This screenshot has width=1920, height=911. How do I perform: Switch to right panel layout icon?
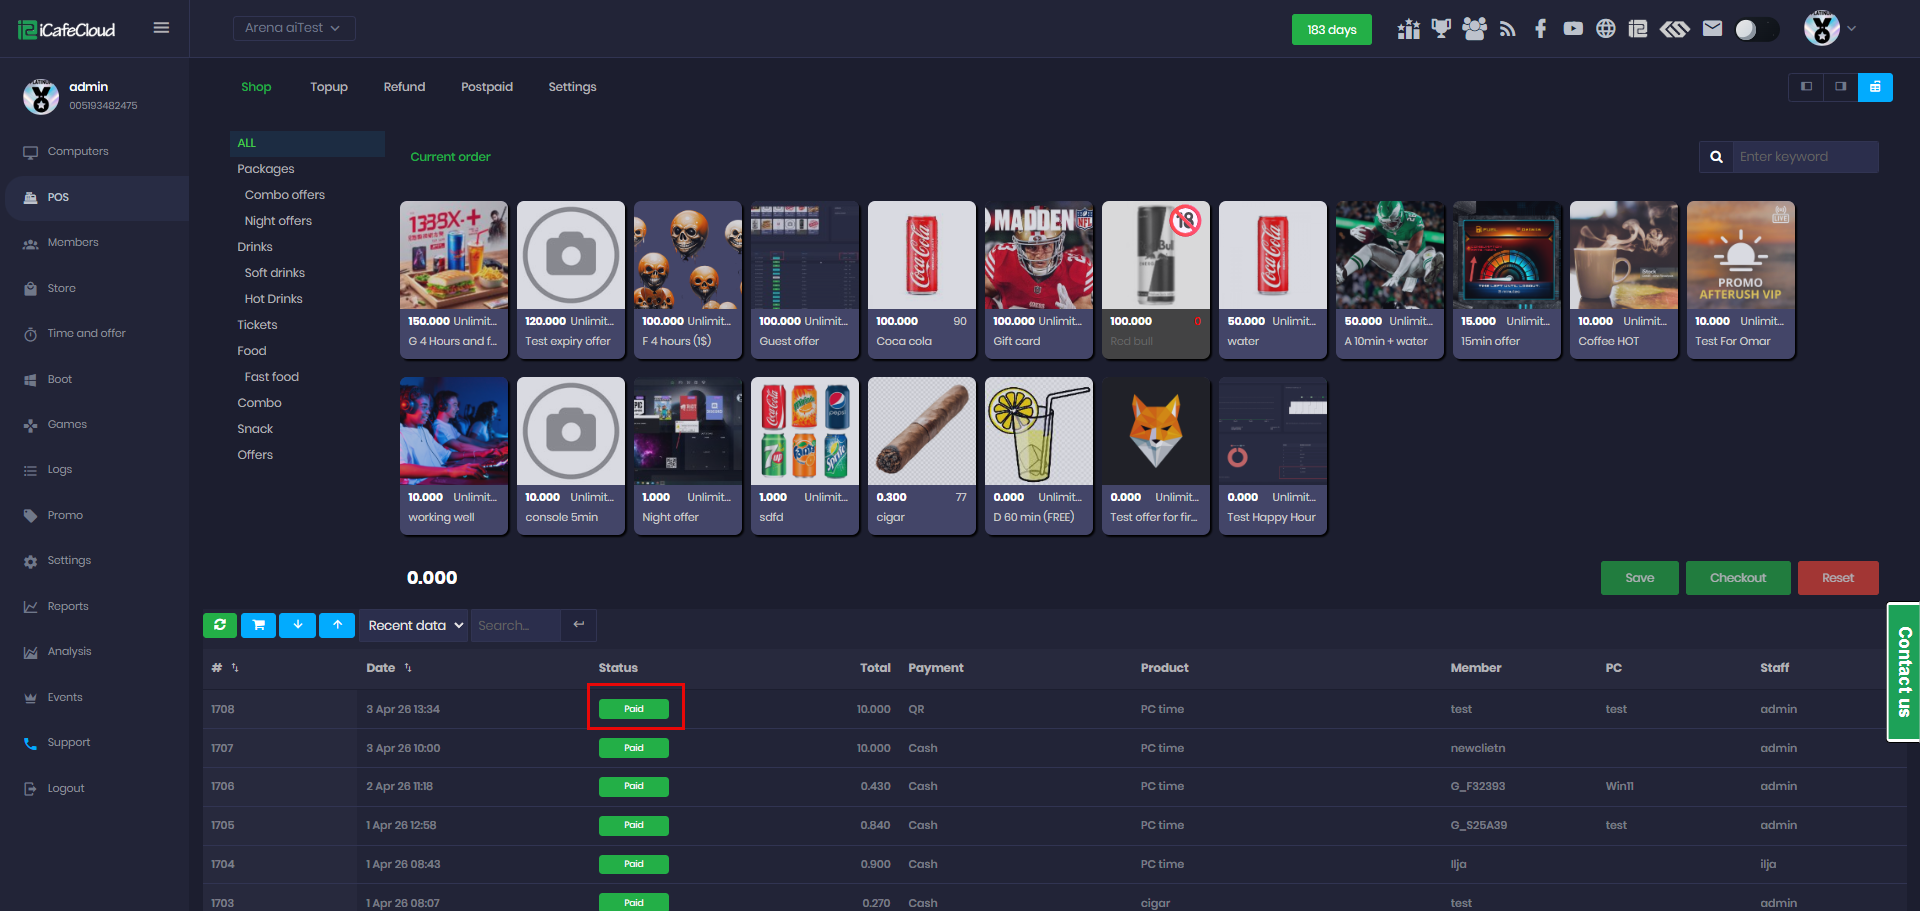click(1840, 87)
